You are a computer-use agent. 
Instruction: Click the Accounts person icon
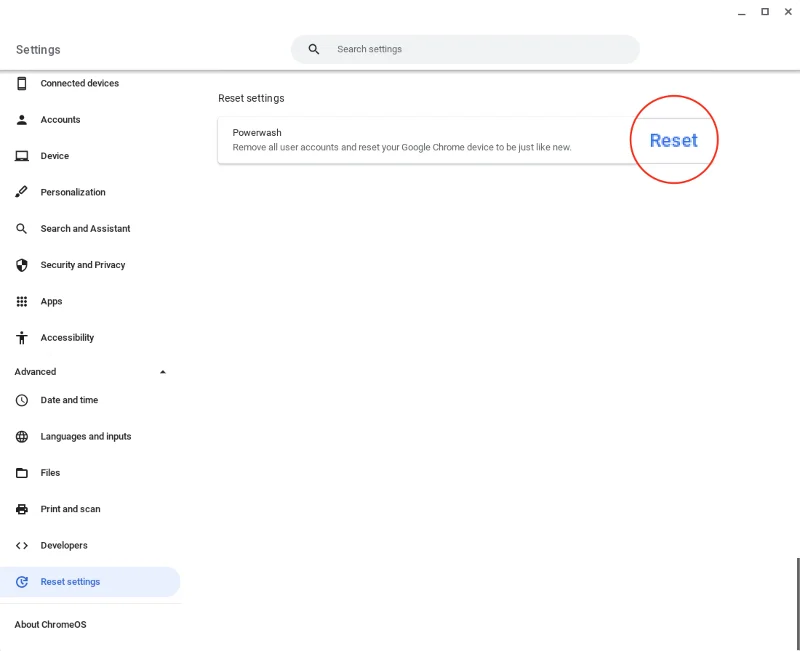pyautogui.click(x=21, y=119)
